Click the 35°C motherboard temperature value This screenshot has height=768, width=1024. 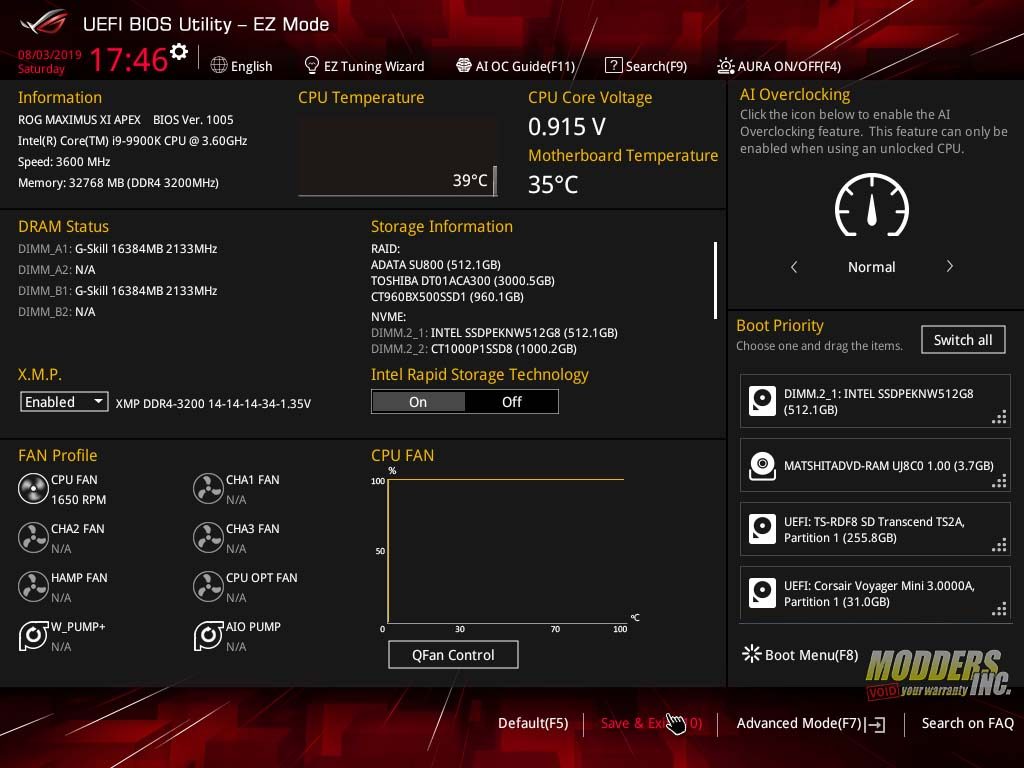pos(553,185)
